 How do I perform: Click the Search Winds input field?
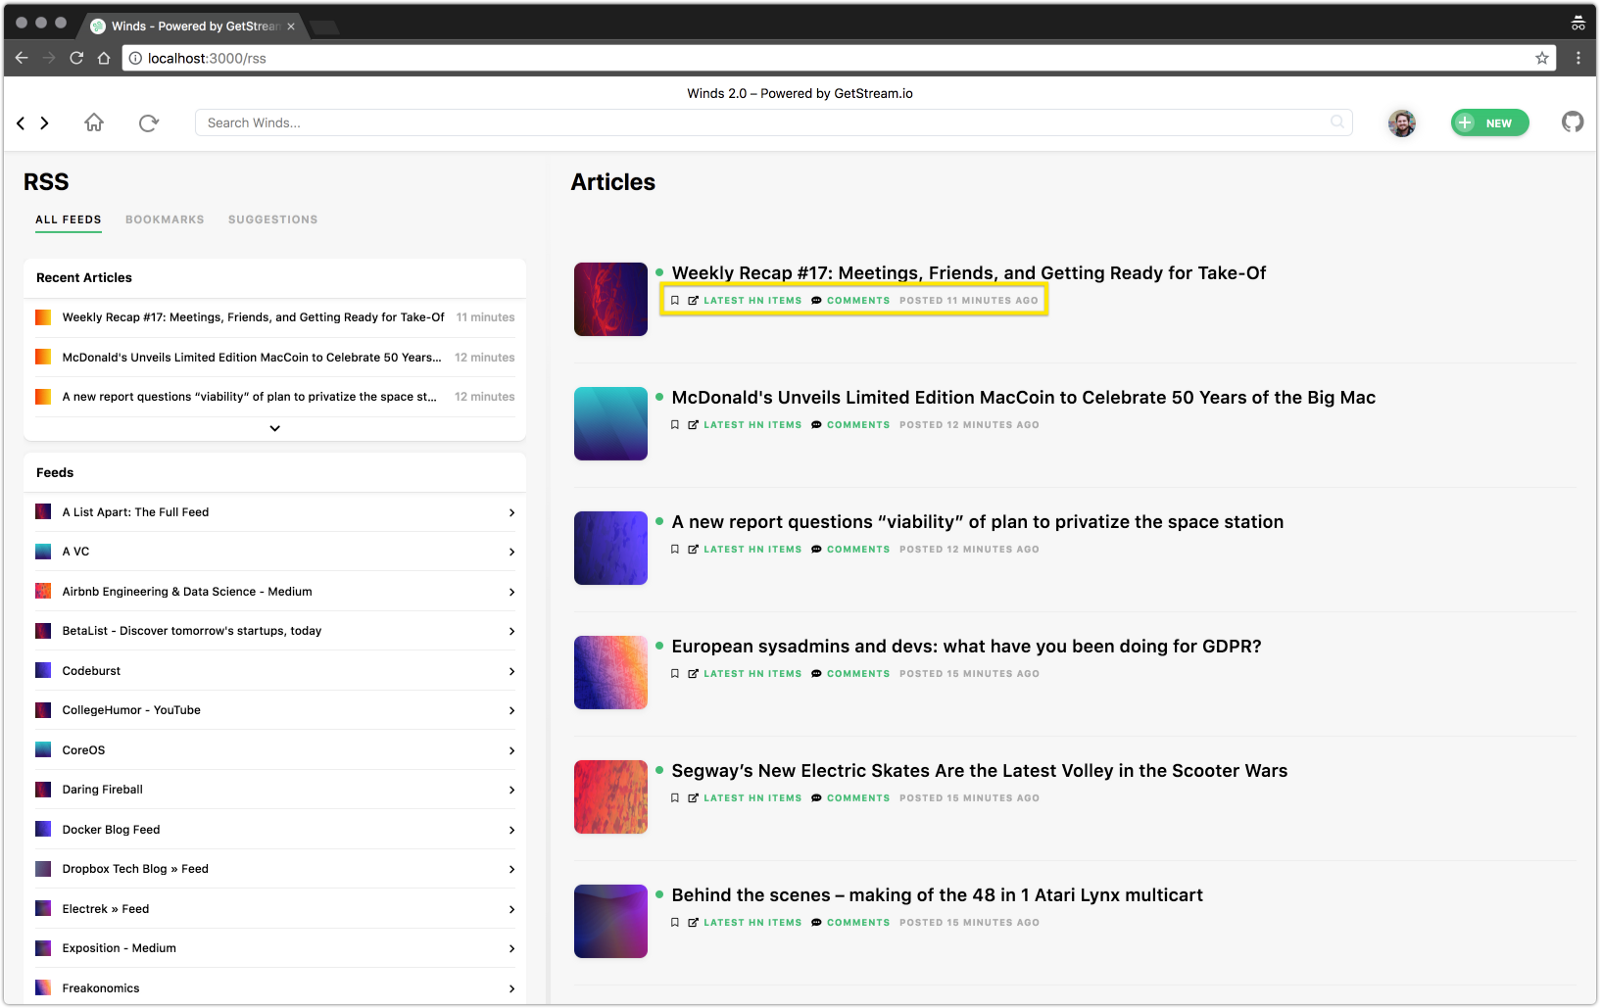click(x=760, y=123)
